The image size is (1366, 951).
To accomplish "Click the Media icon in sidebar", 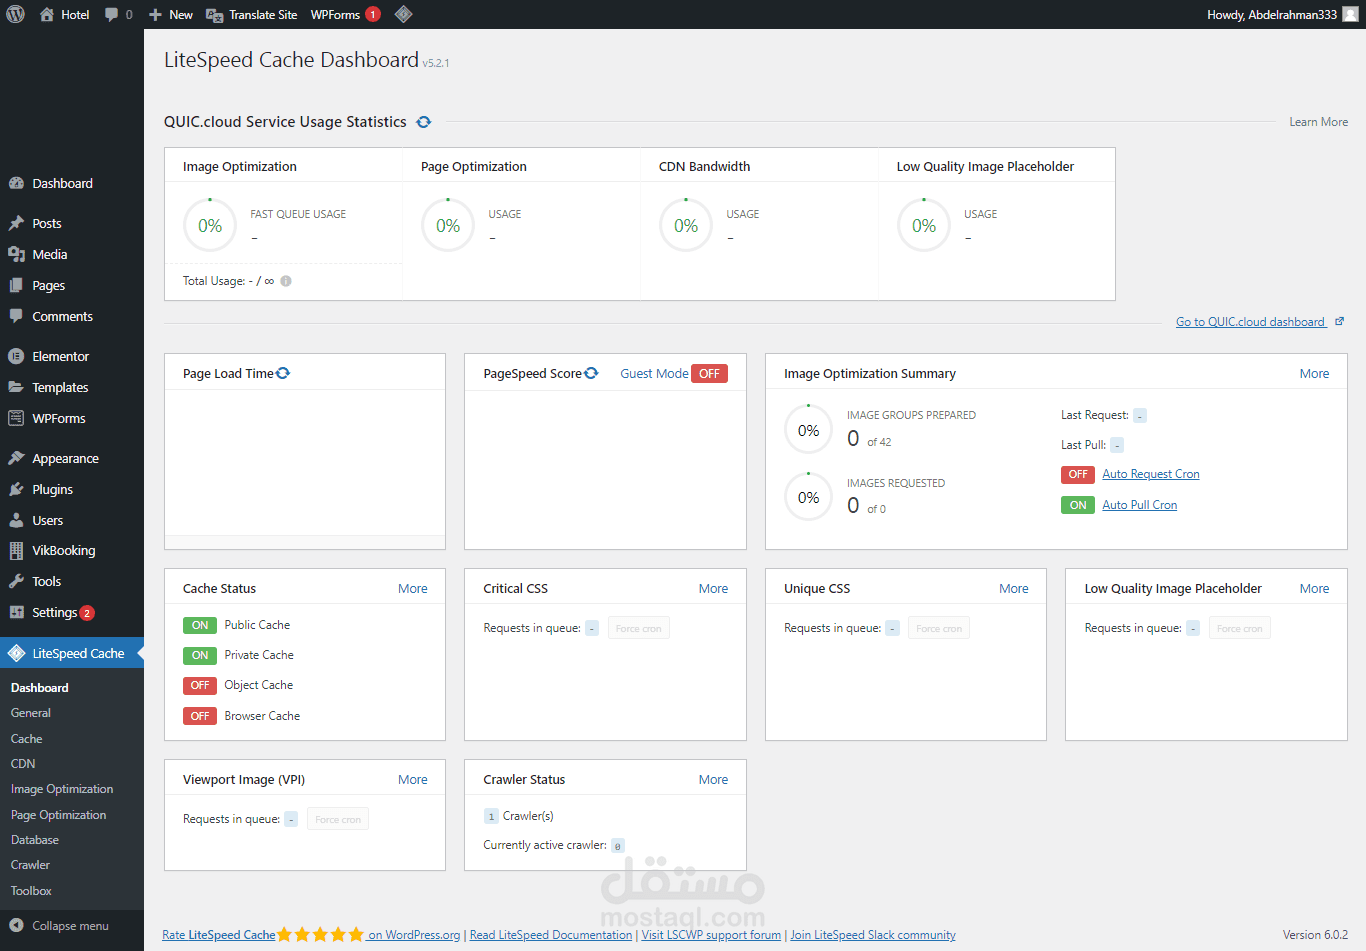I will pyautogui.click(x=16, y=254).
